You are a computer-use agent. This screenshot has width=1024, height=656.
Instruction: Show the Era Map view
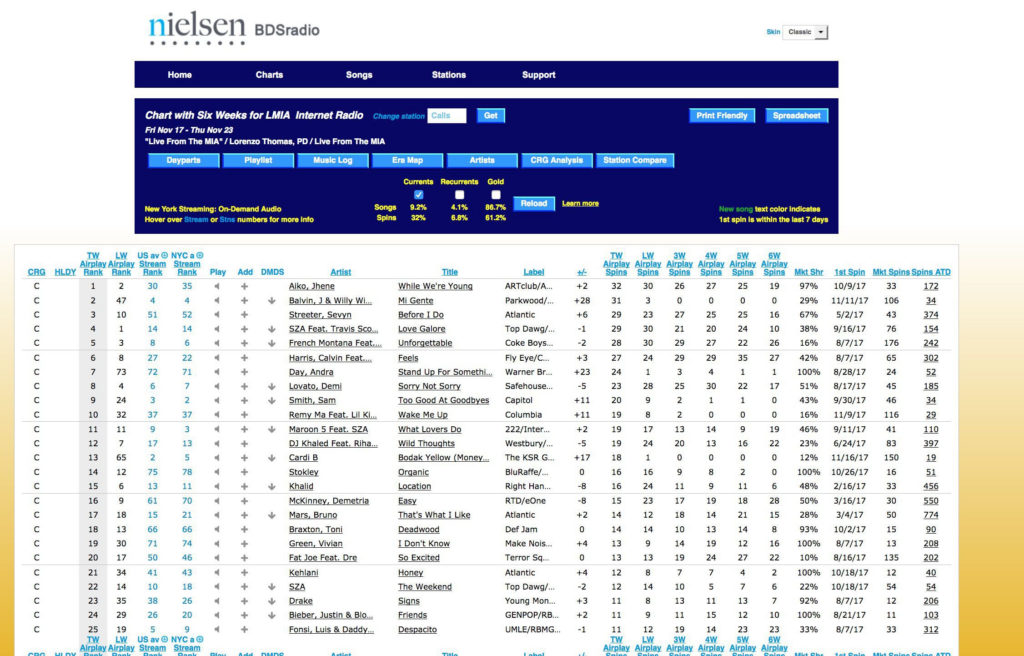(408, 161)
